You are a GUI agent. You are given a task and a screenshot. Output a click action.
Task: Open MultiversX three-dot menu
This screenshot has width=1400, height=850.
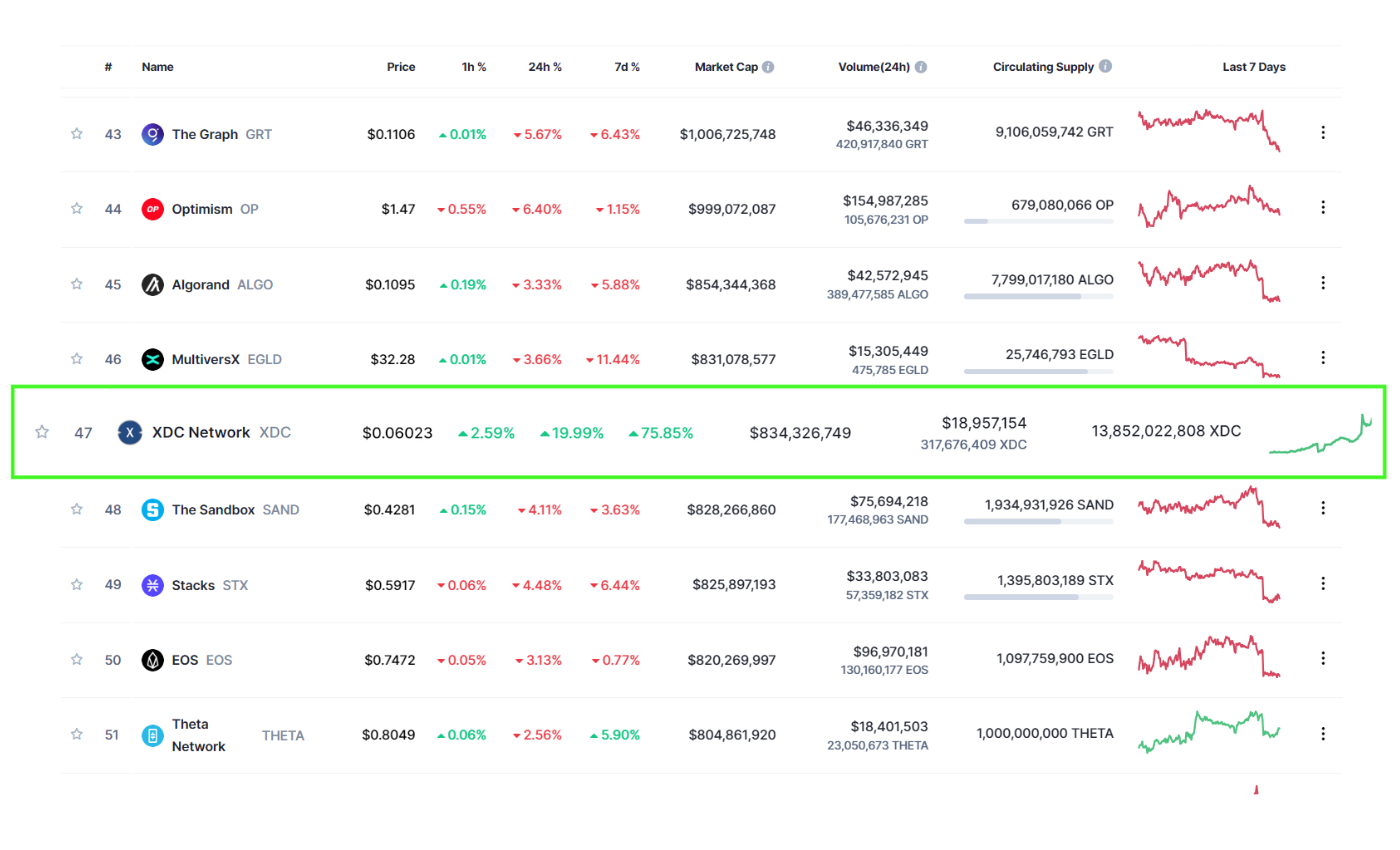(1323, 358)
